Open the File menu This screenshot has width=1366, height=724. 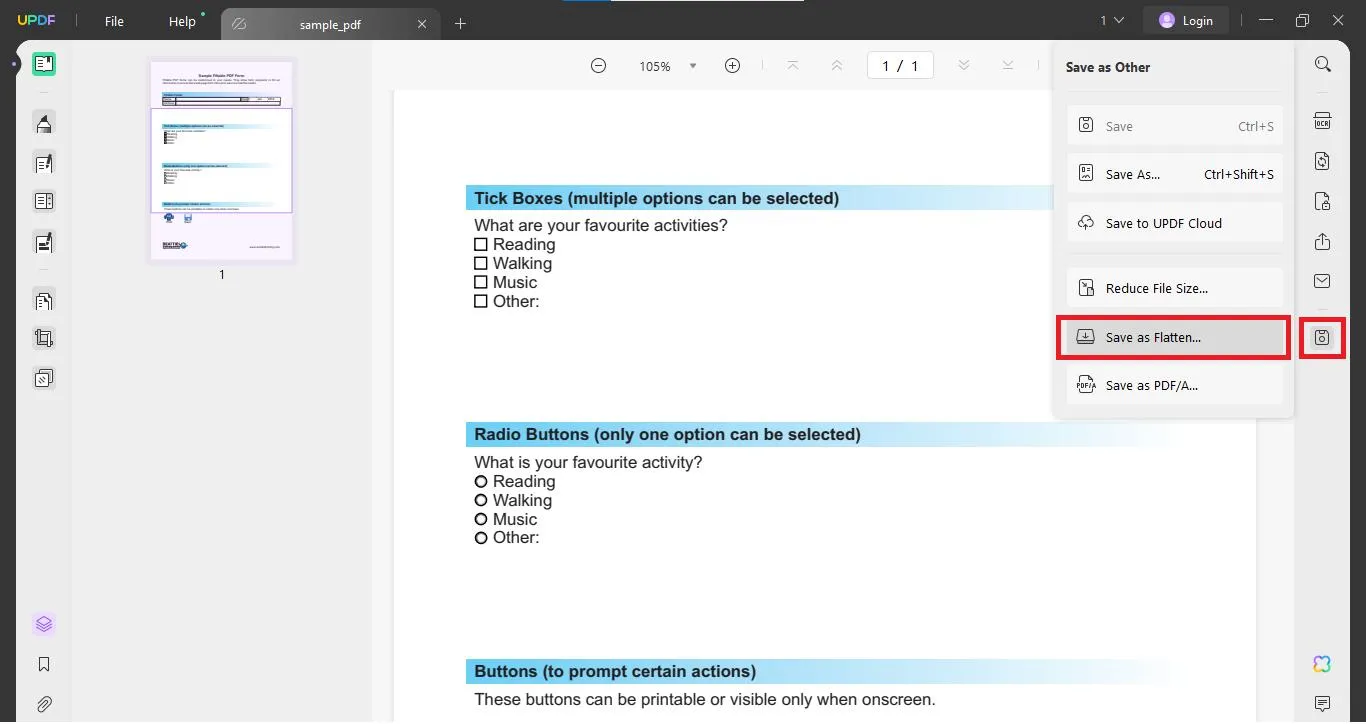click(114, 21)
